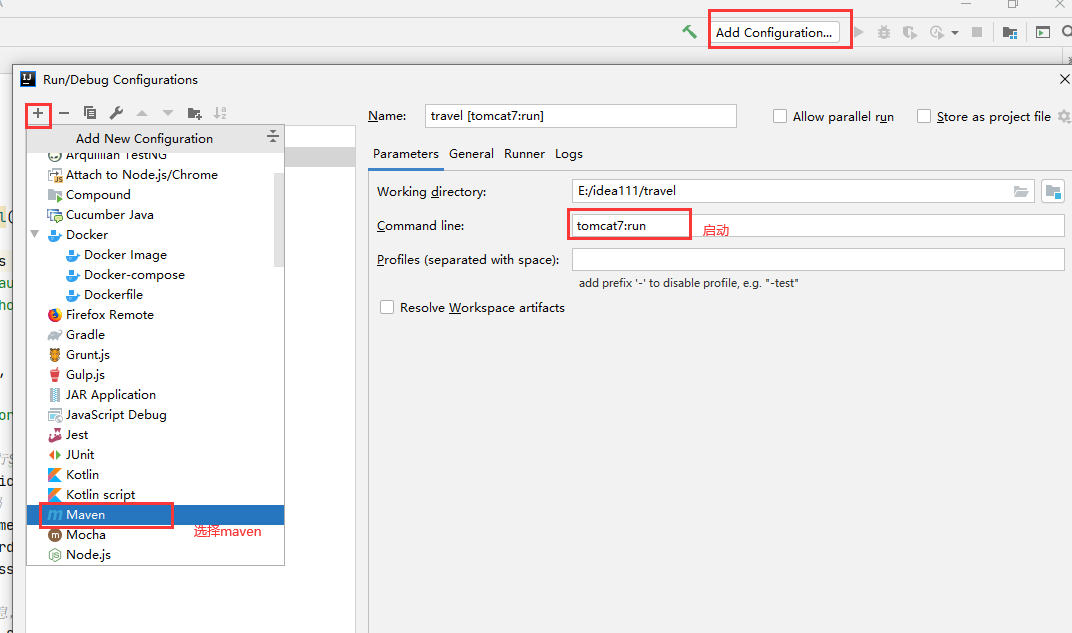Close the Run/Debug Configurations dialog
Screen dimensions: 1072x633
1064,79
